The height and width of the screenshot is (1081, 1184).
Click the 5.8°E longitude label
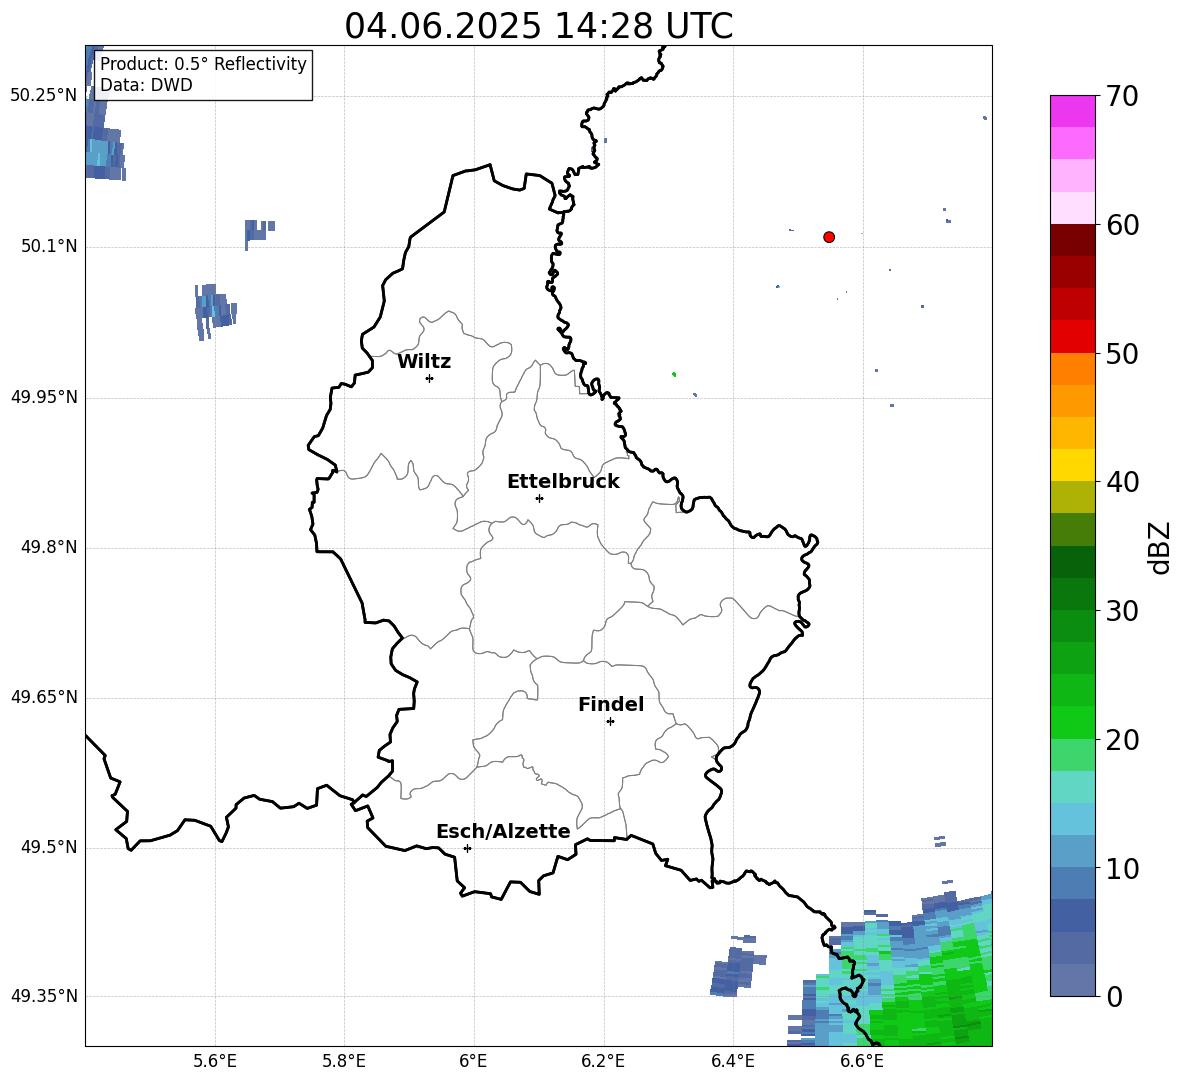[344, 1061]
